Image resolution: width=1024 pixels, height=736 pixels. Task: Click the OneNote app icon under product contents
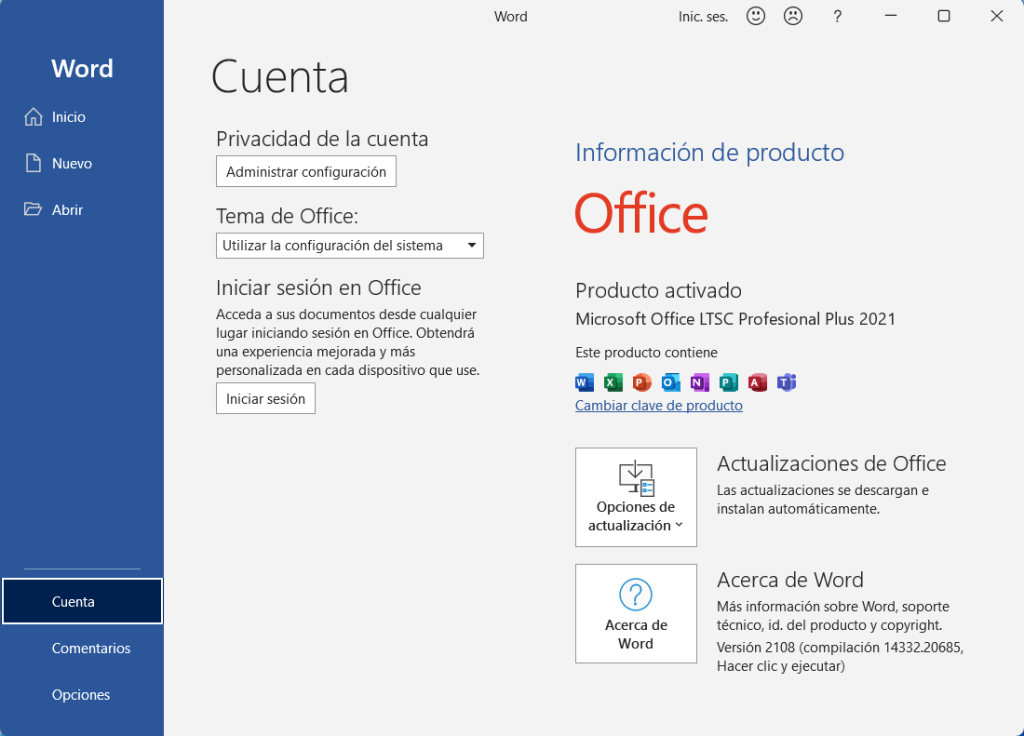(699, 382)
